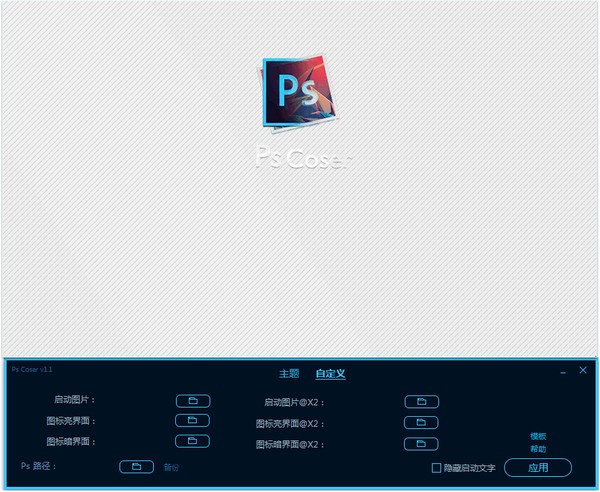Minimize the Ps Coser window
Image resolution: width=600 pixels, height=492 pixels.
563,372
